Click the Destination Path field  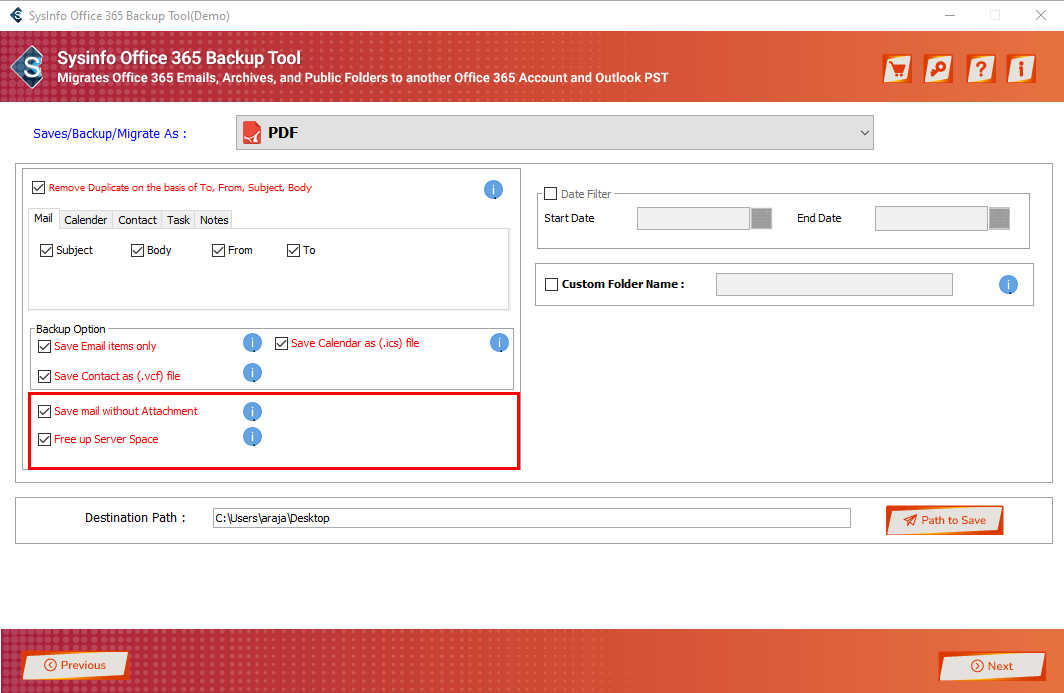click(x=531, y=518)
